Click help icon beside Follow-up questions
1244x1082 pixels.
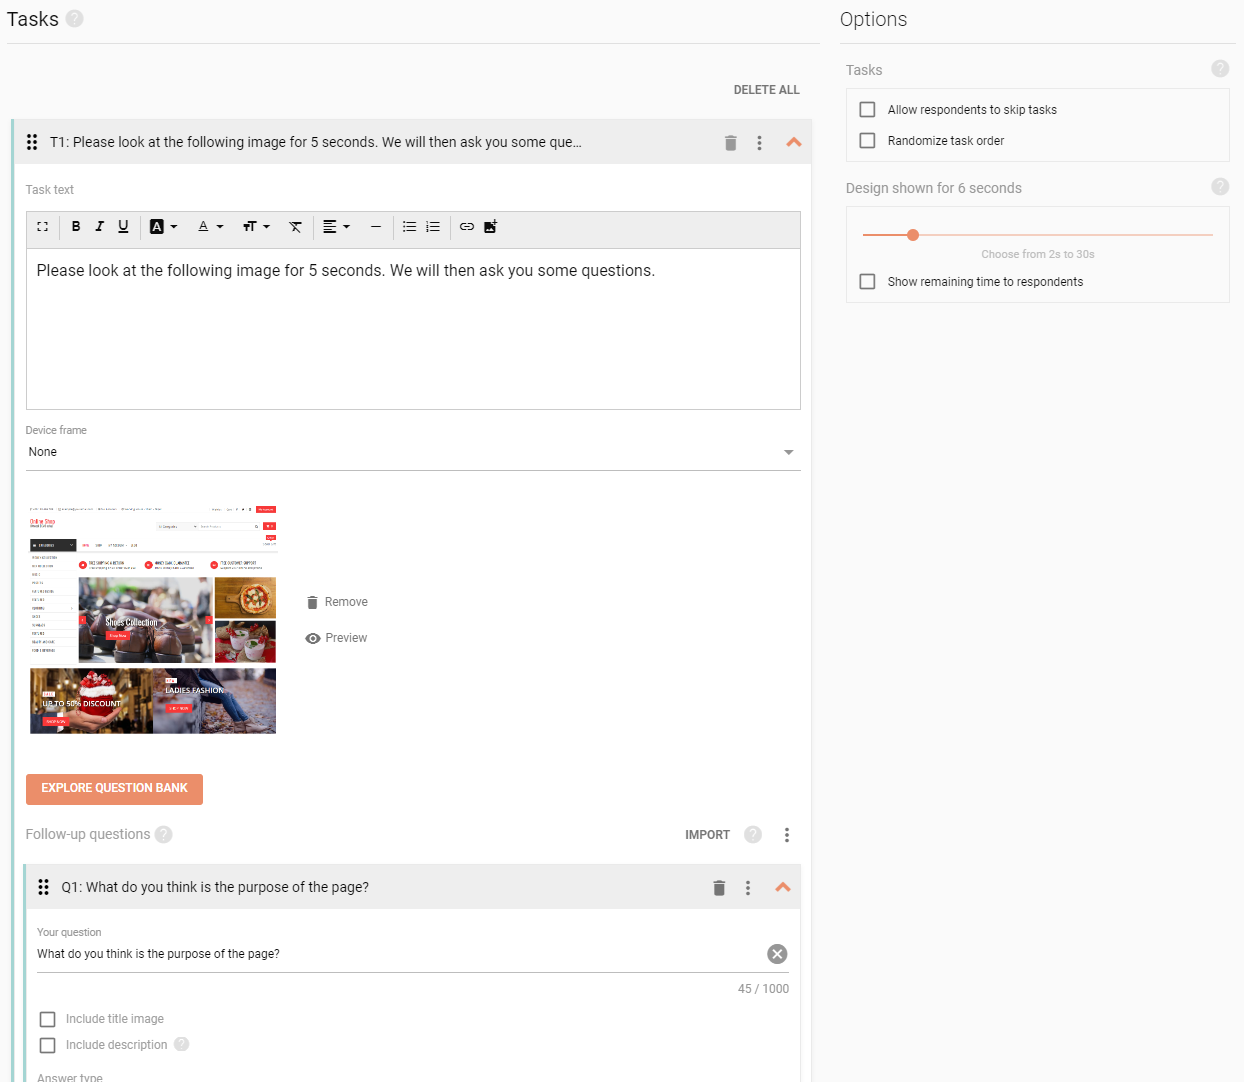click(164, 834)
